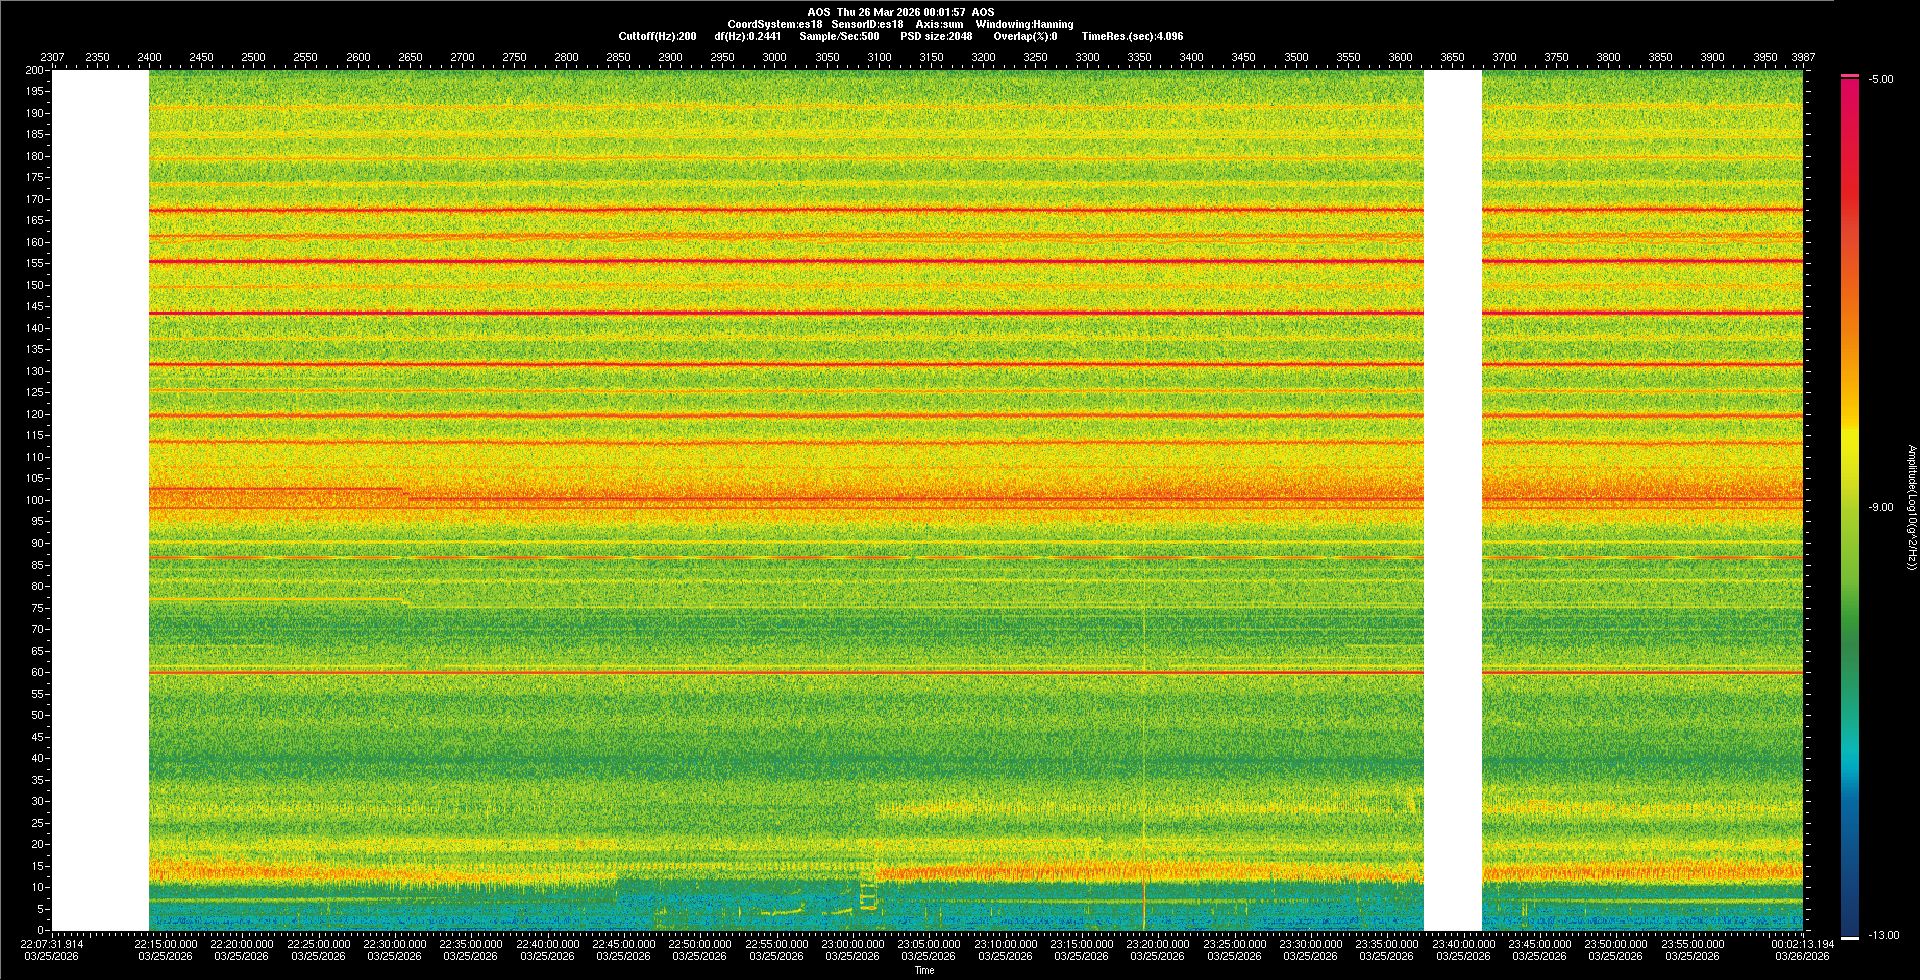Screen dimensions: 1920x980
Task: Select the Cuttoff(Hz):200 header text
Action: click(657, 36)
